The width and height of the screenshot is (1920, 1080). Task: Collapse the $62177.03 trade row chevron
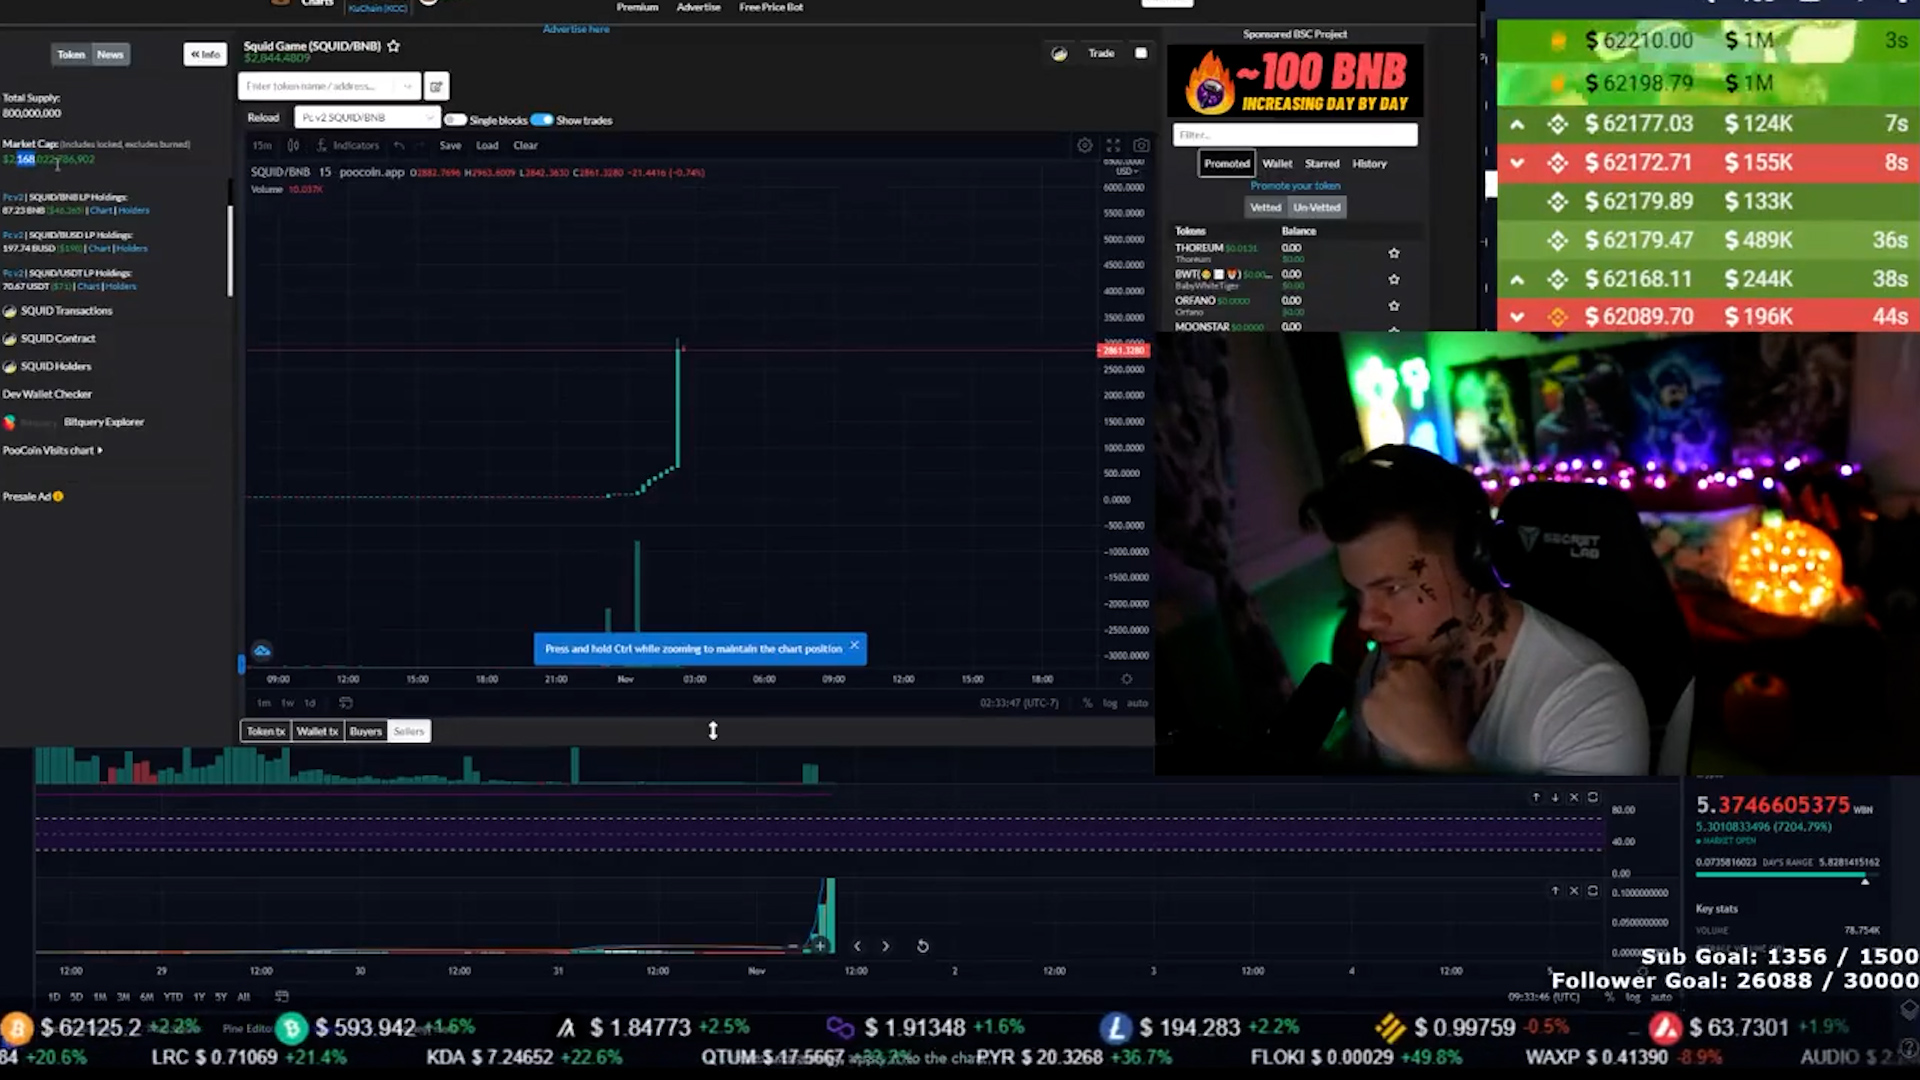[1517, 124]
